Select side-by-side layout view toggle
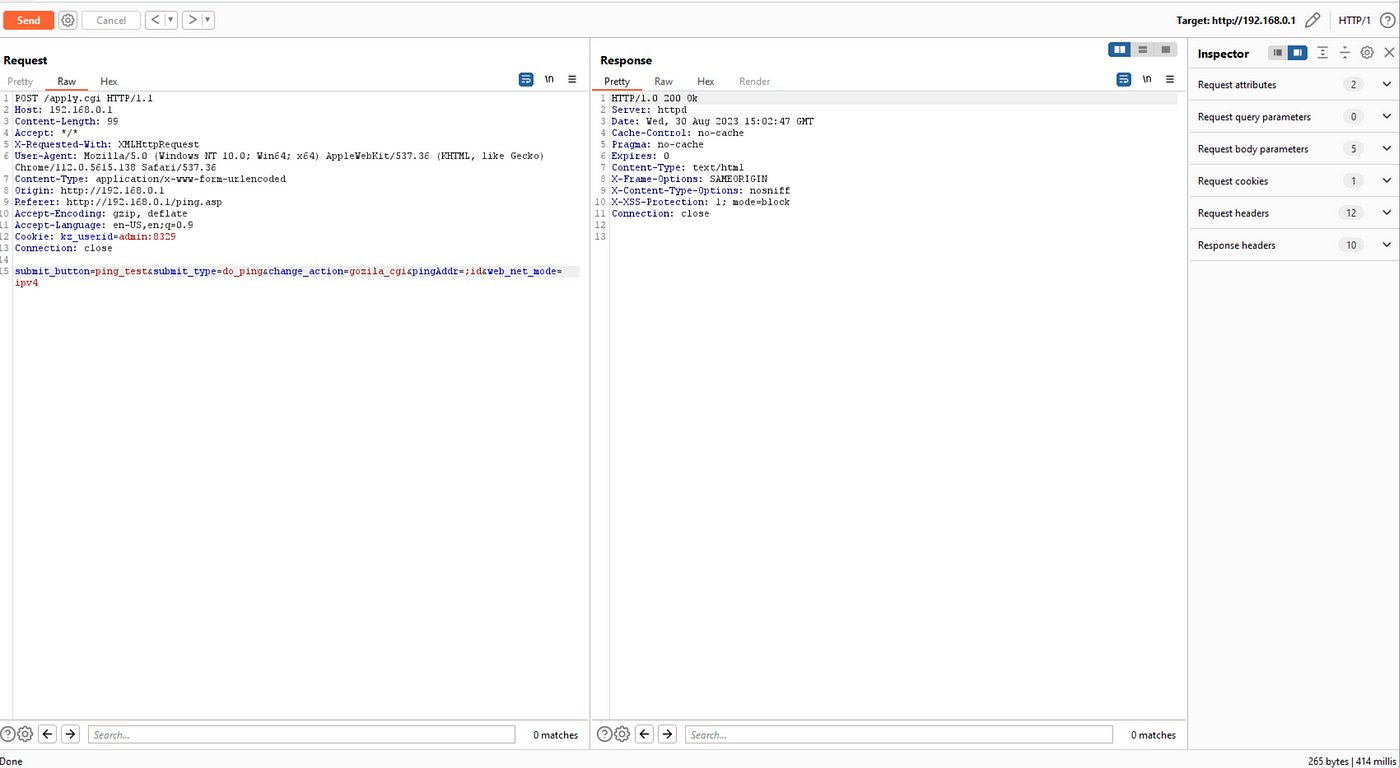Viewport: 1400px width, 768px height. click(1120, 50)
